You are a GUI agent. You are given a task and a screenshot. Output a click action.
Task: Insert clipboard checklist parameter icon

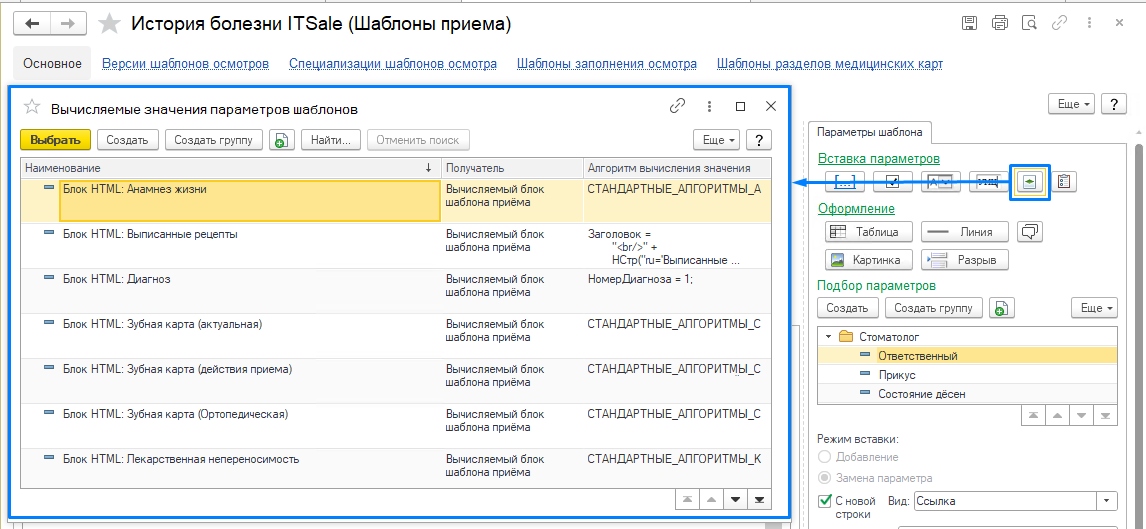pyautogui.click(x=1064, y=183)
